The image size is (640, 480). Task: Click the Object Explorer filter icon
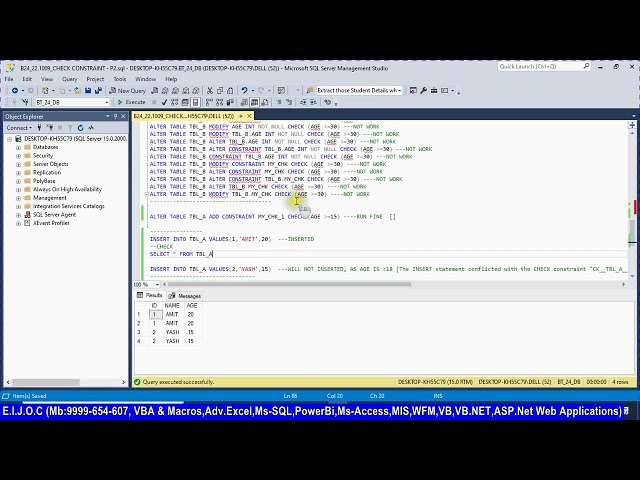[70, 128]
